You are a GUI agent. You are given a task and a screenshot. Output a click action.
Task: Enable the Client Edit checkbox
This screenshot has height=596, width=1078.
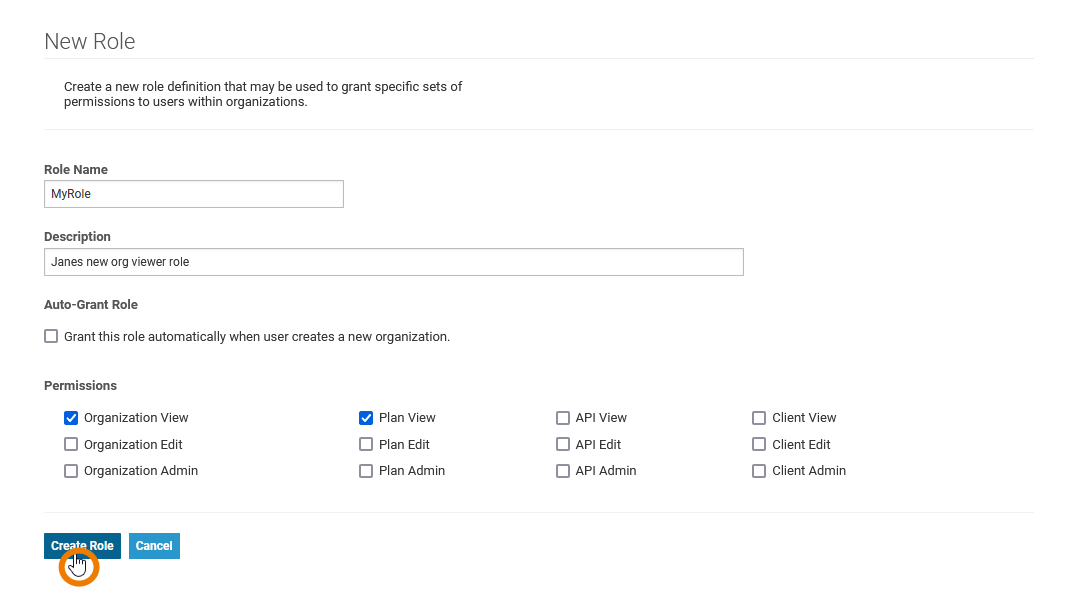[760, 445]
